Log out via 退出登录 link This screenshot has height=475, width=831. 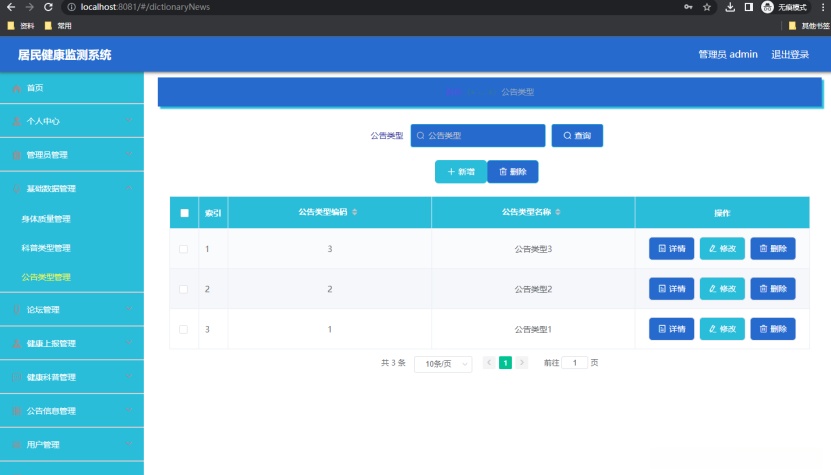click(x=790, y=55)
